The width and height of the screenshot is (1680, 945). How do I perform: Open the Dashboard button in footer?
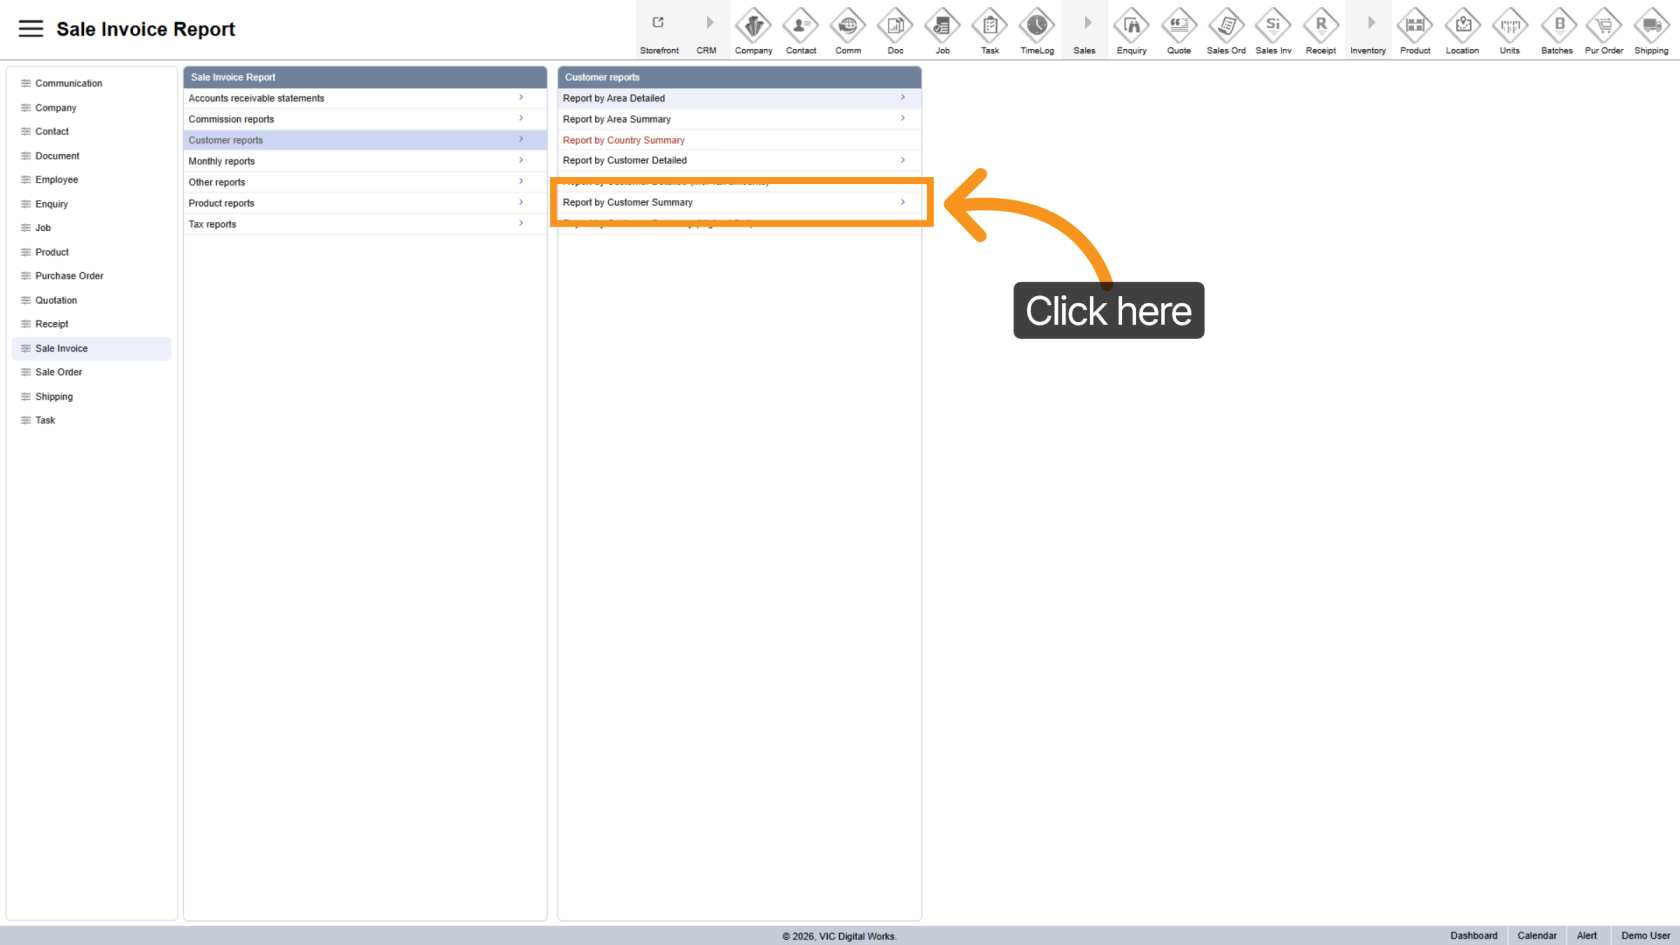[1473, 936]
